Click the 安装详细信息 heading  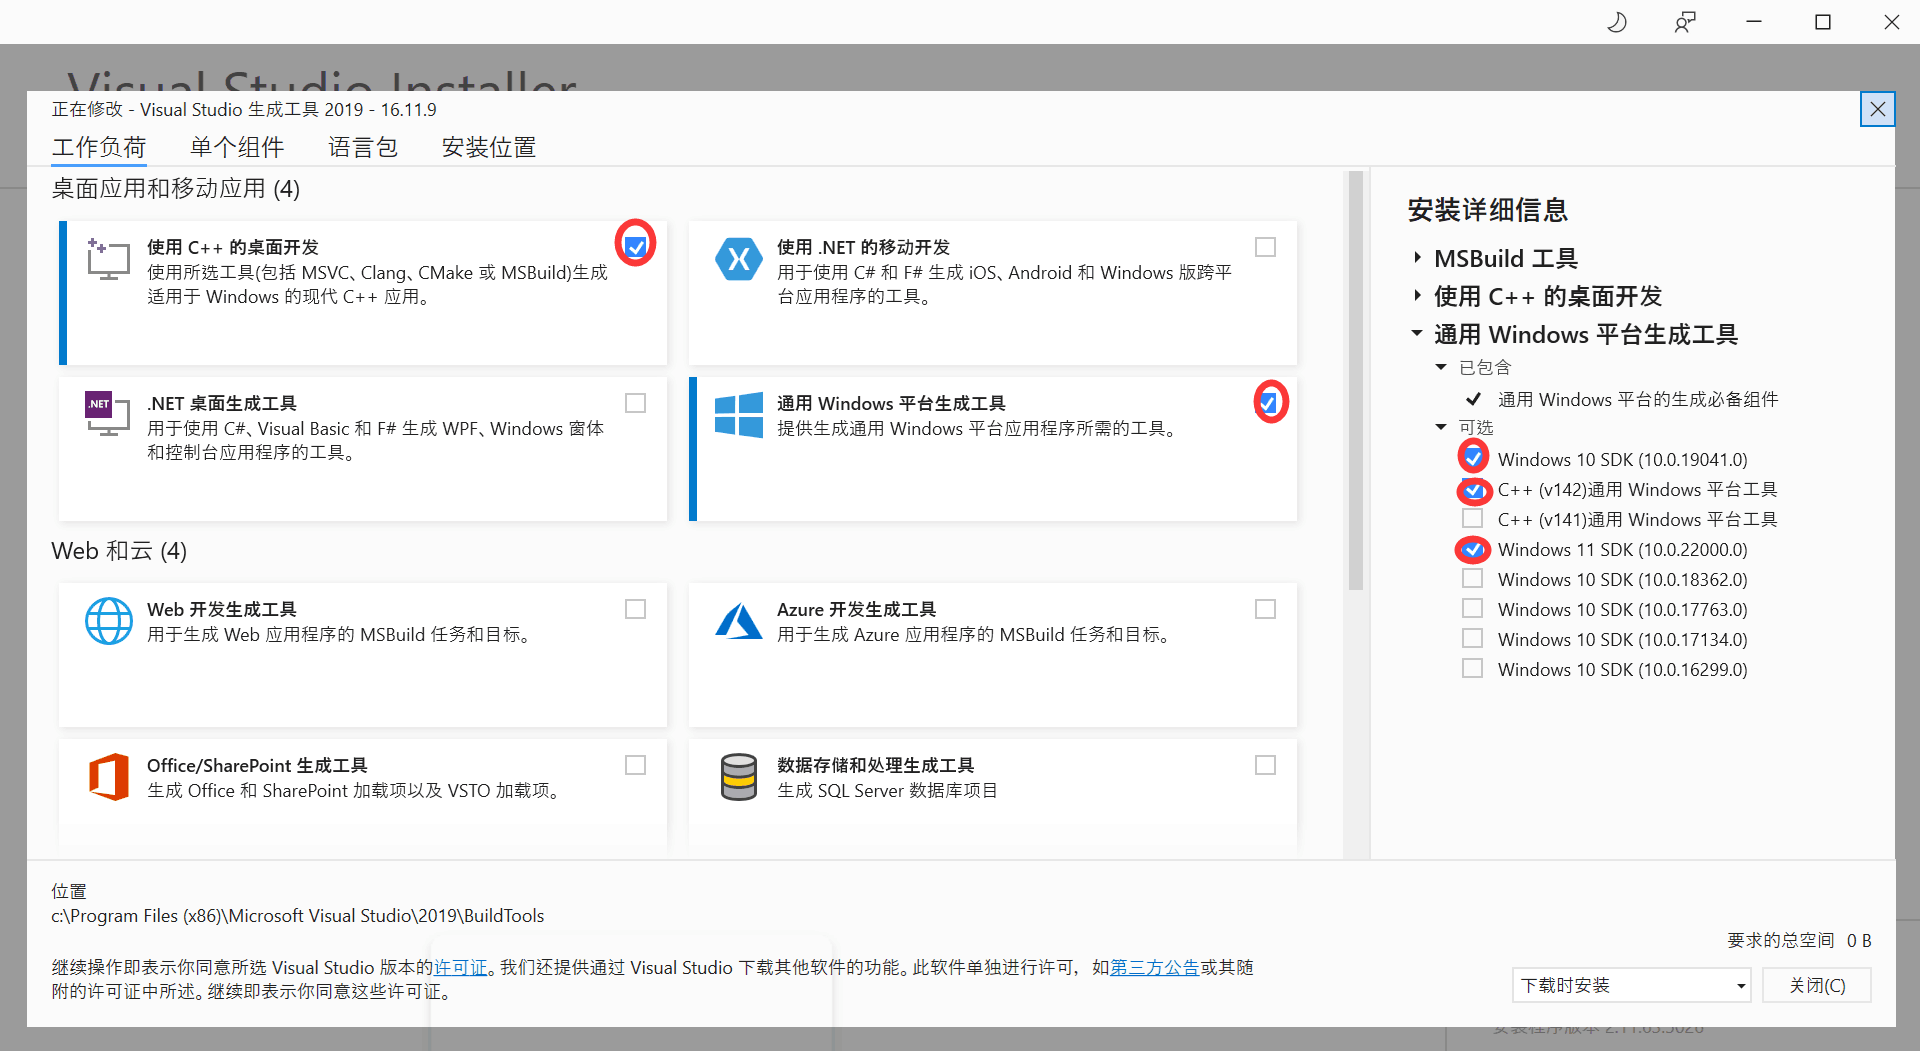click(1488, 210)
